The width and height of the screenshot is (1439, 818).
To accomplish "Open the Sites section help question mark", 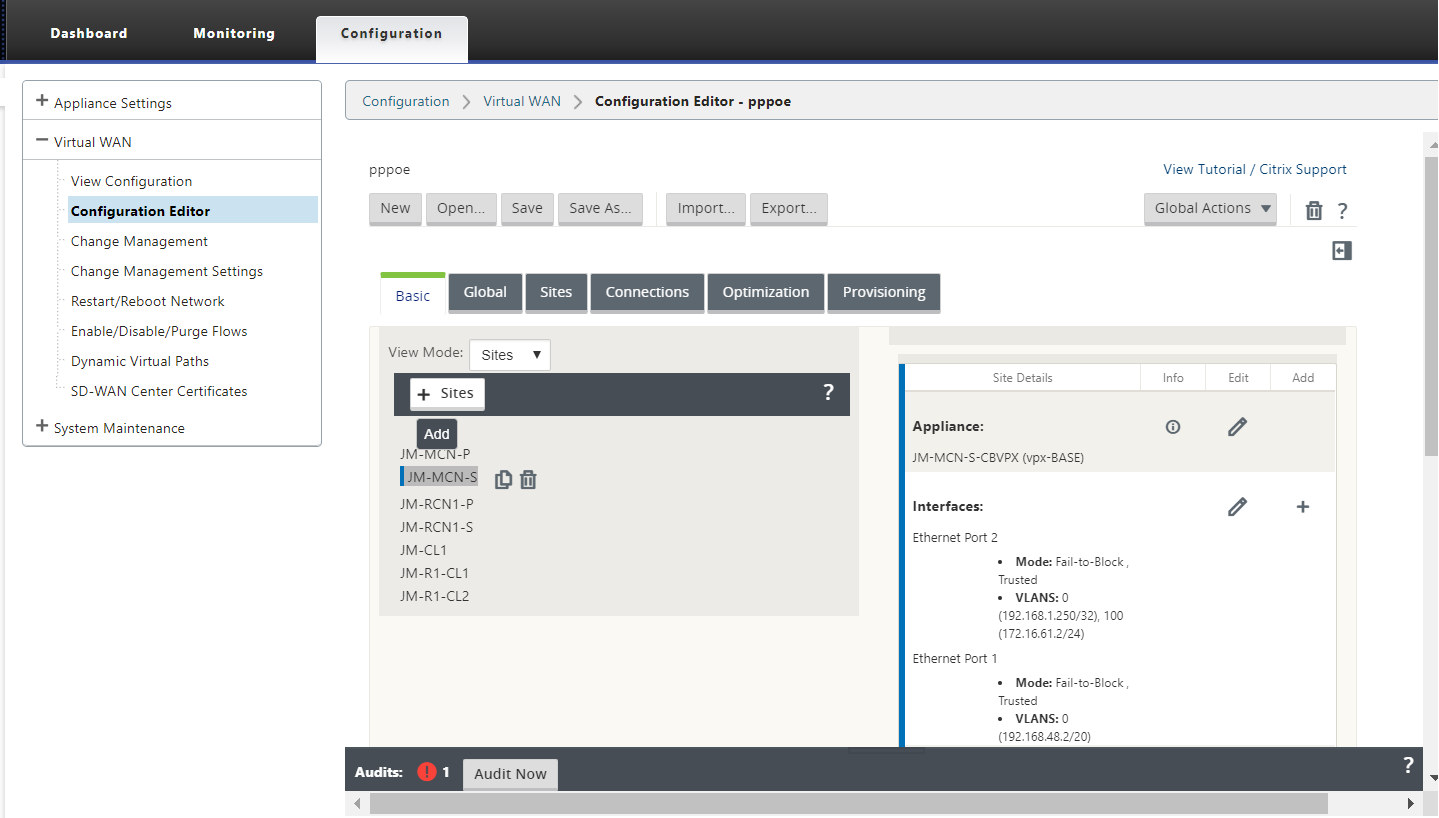I will click(828, 392).
